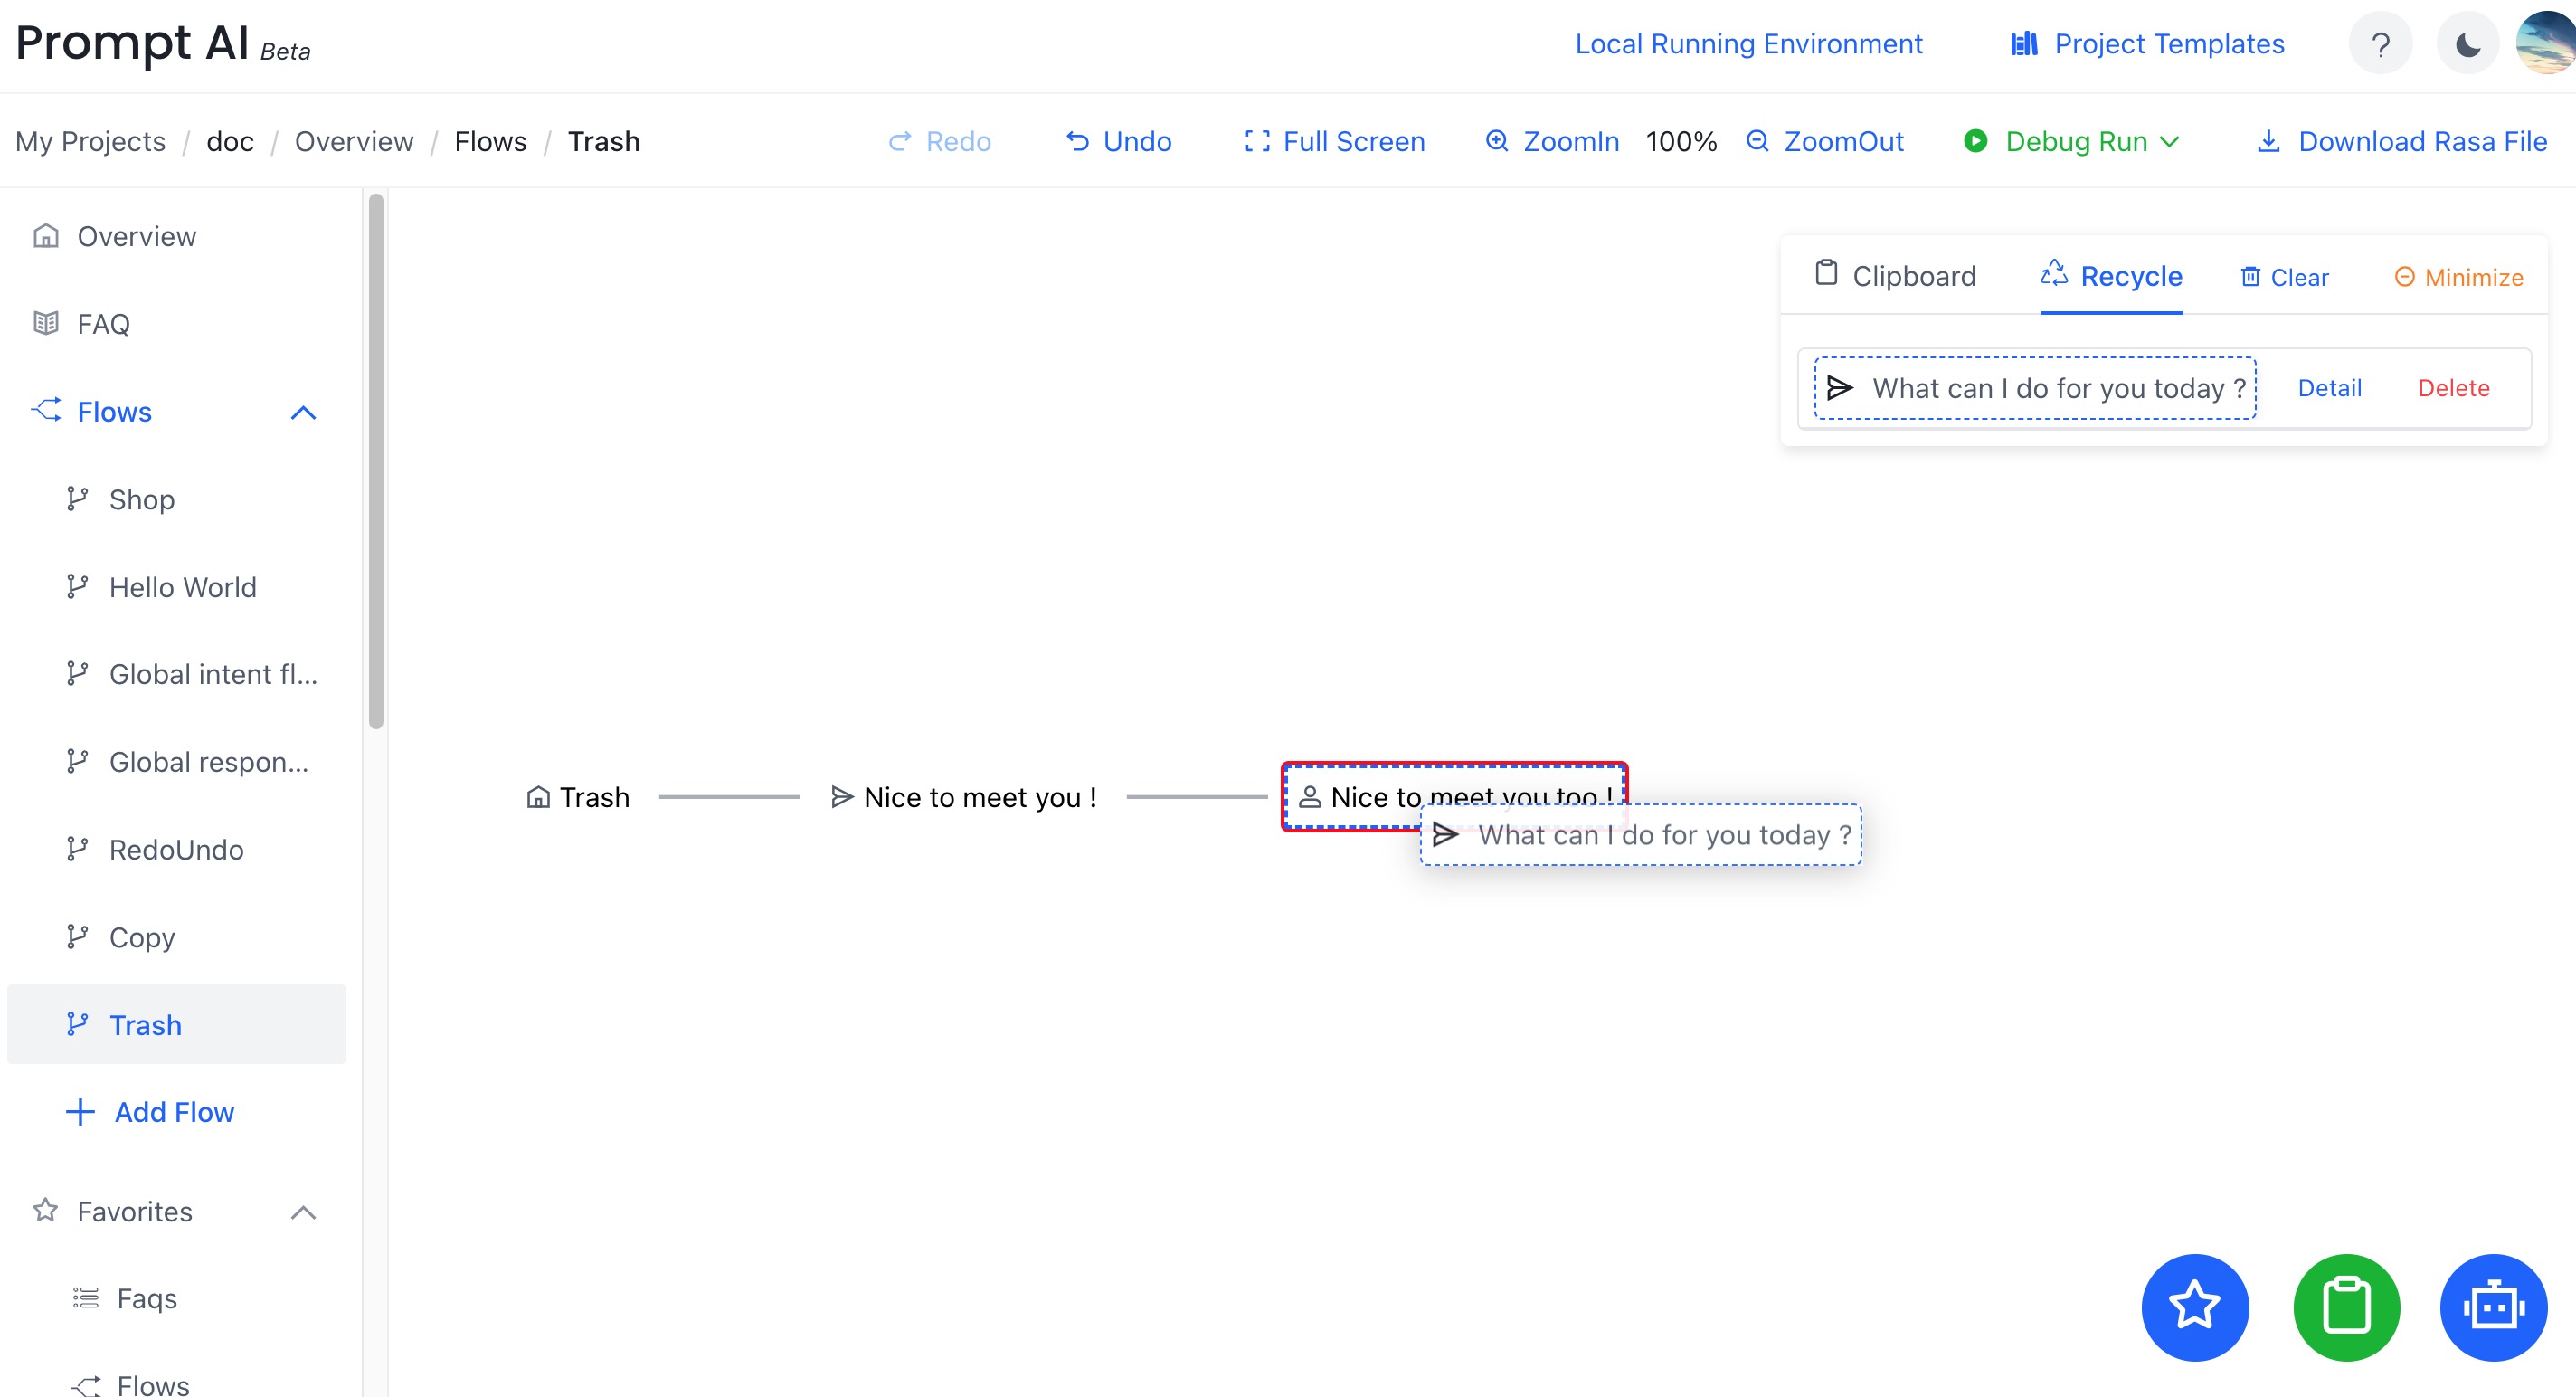Click Detail link for recycled flow
This screenshot has width=2576, height=1397.
(2330, 387)
